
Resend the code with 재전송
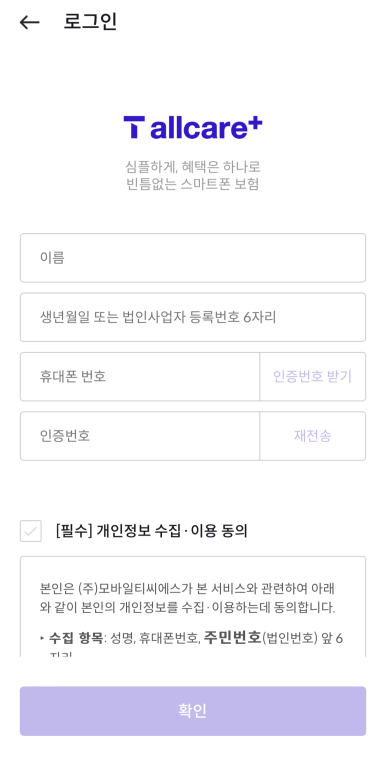(313, 436)
